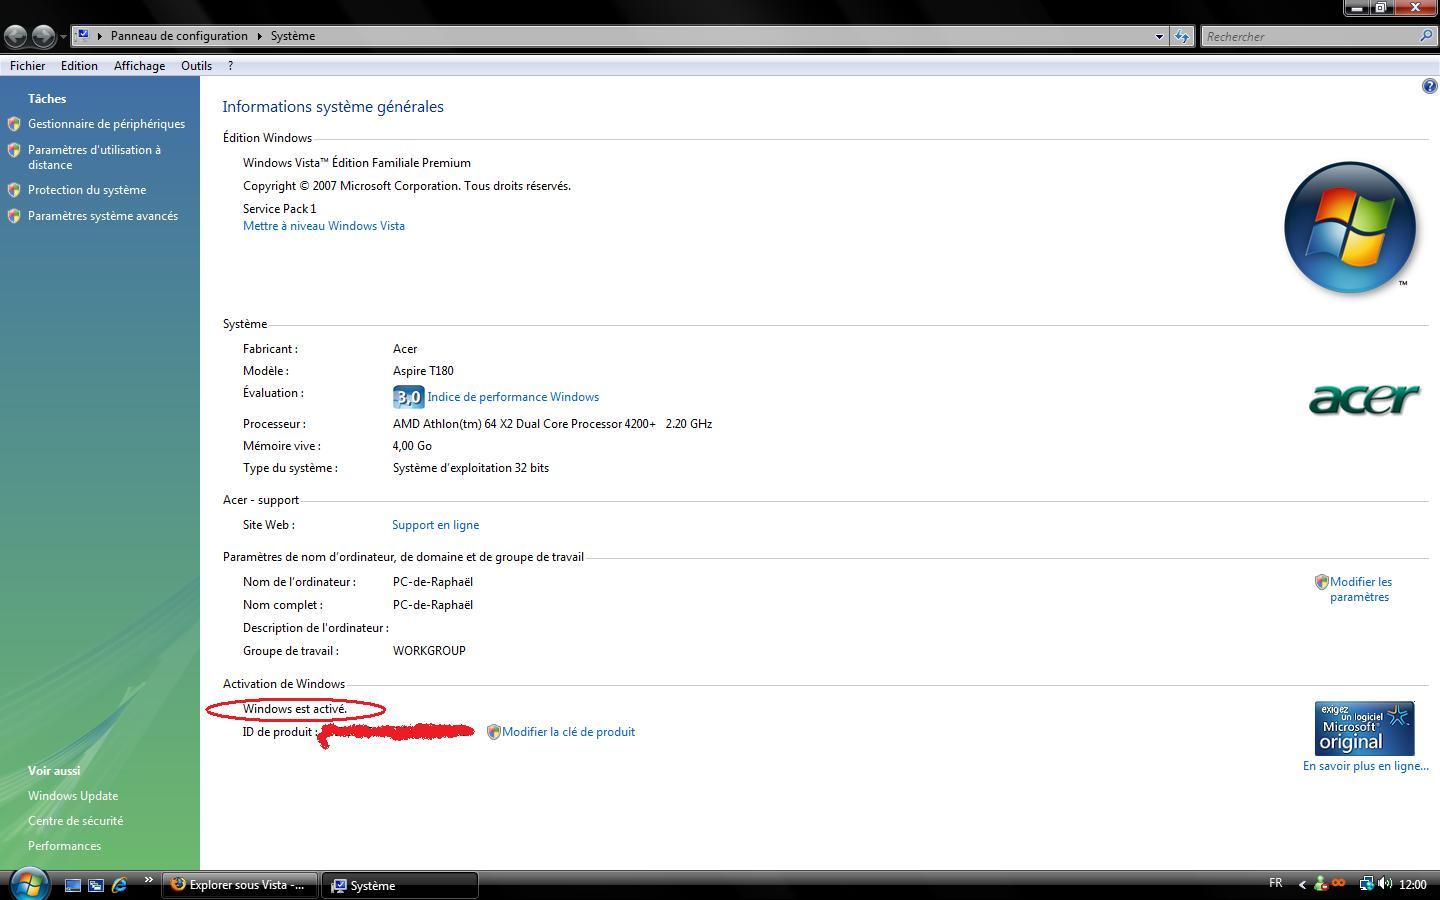This screenshot has width=1440, height=900.
Task: Expand the arrow after 'Panneau de configuration'
Action: (260, 36)
